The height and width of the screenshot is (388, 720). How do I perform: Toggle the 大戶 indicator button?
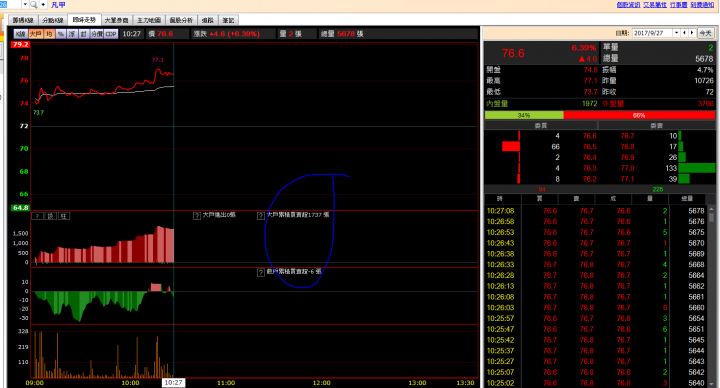35,34
